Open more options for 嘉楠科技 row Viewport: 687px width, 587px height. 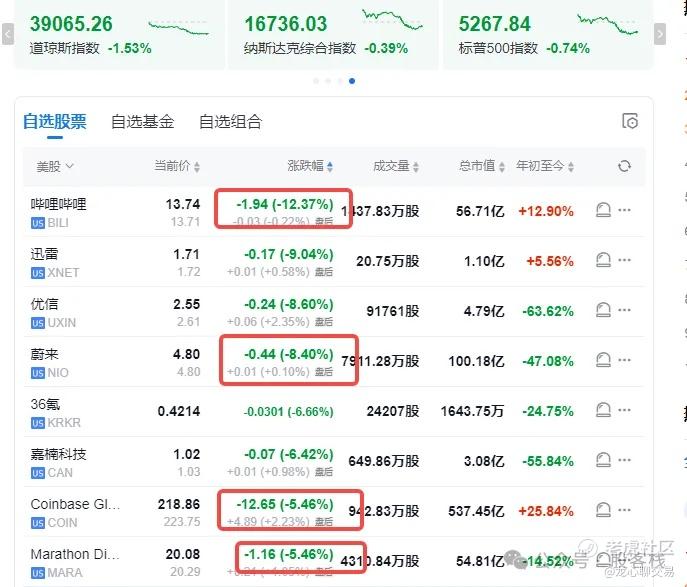pyautogui.click(x=624, y=460)
